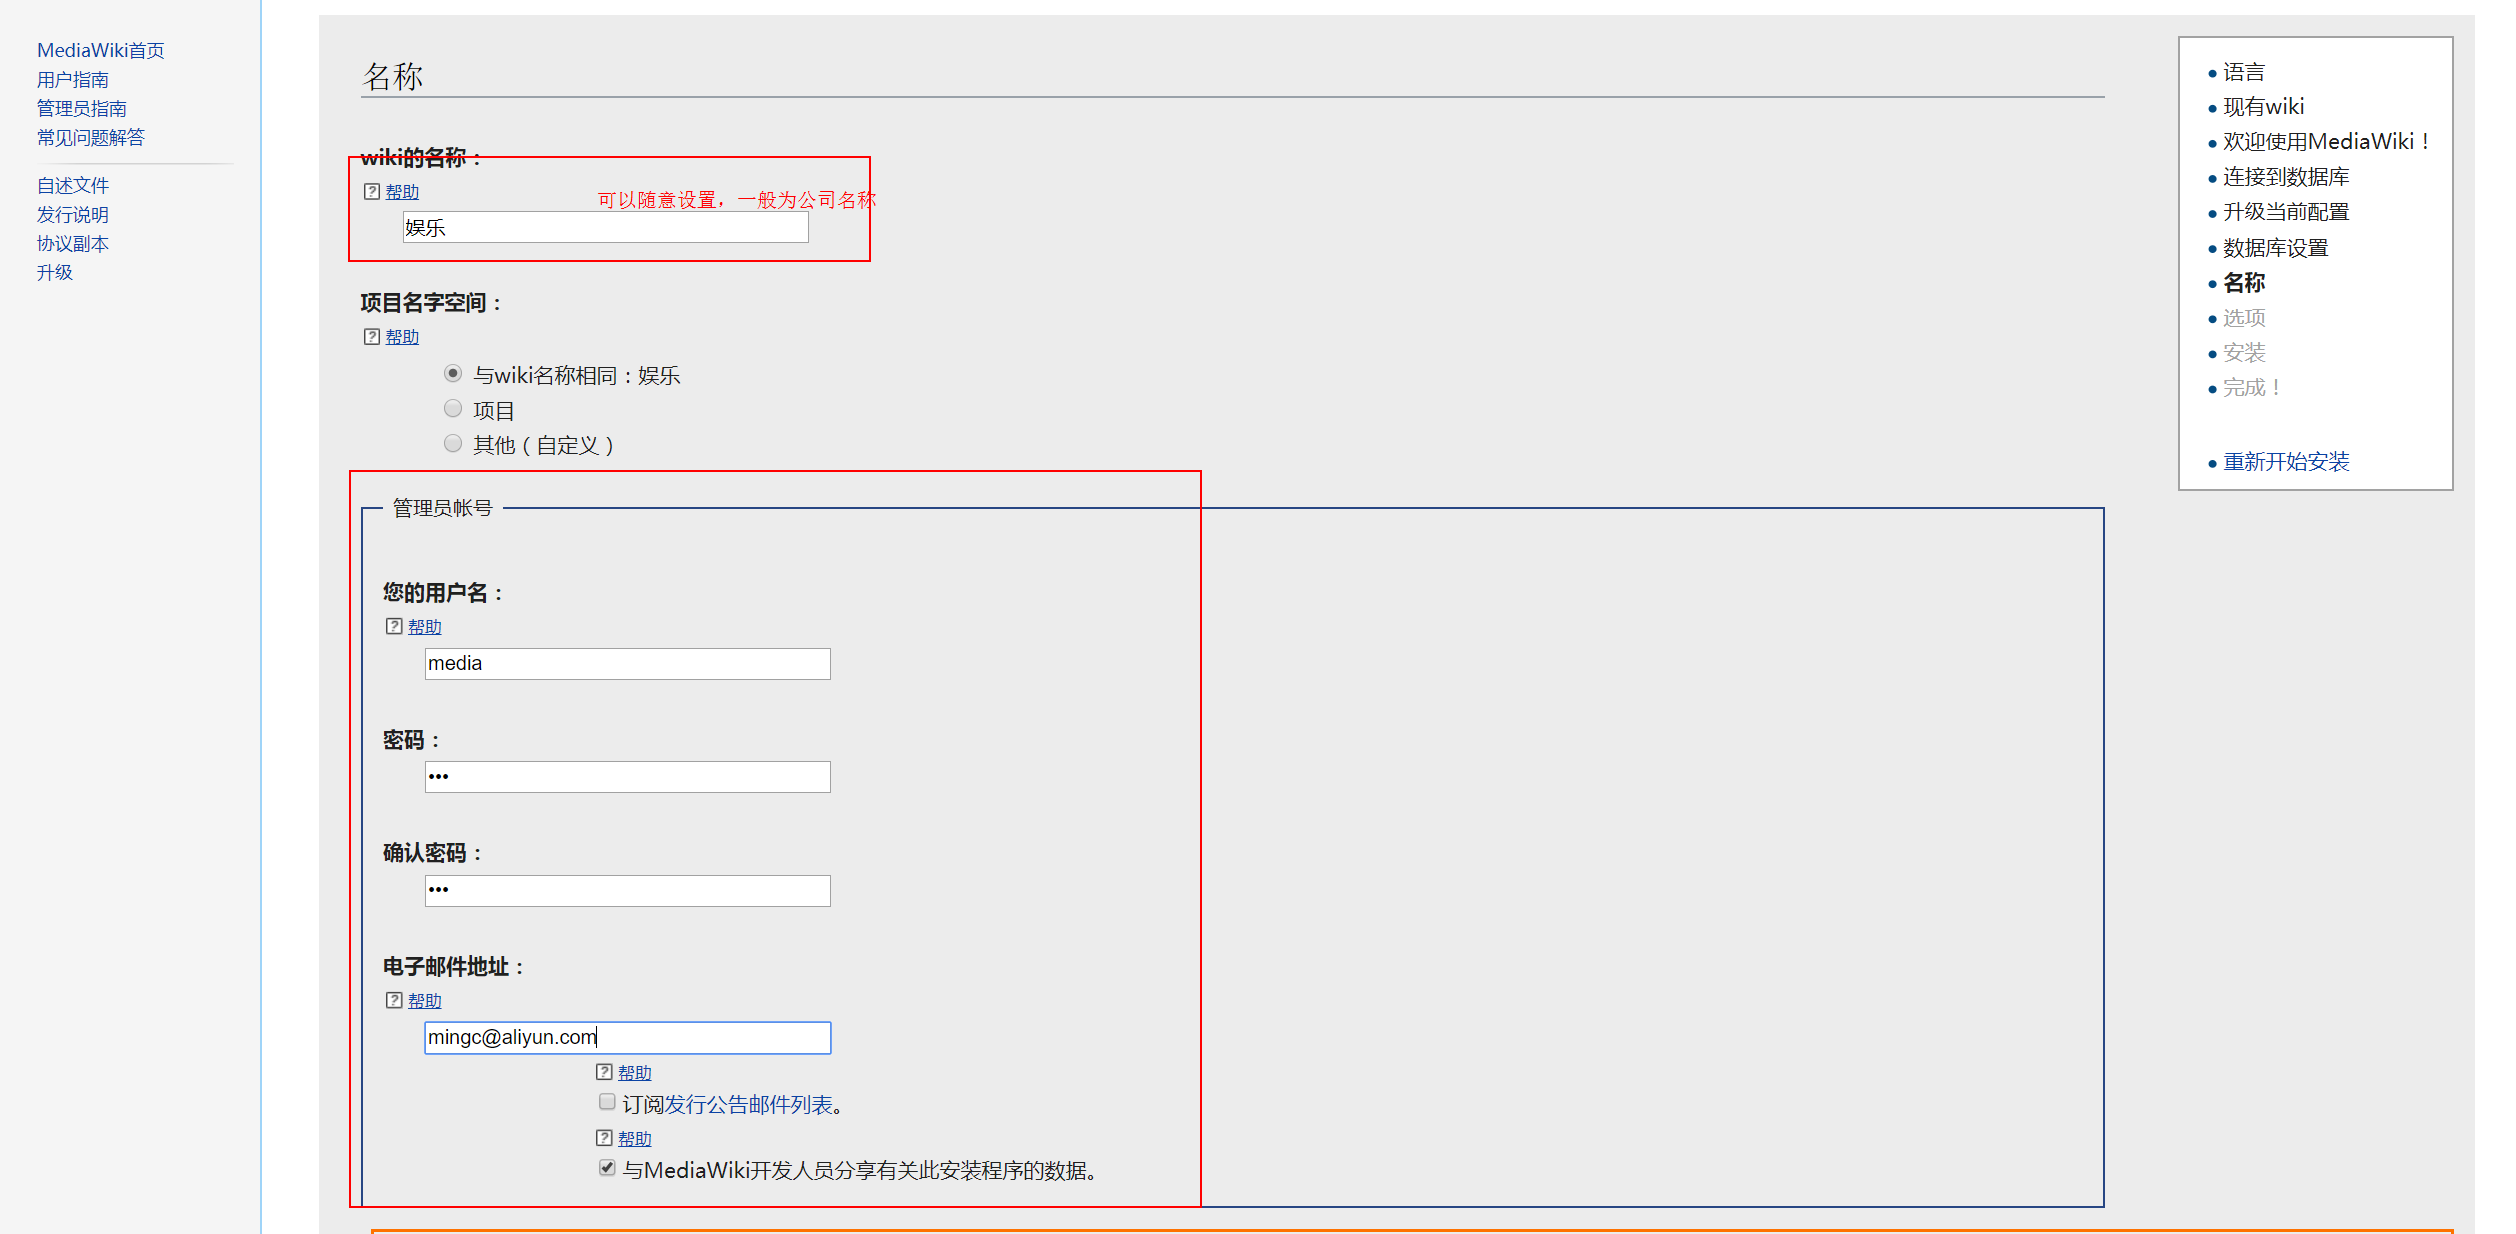Click 语言 step in installer list
Image resolution: width=2516 pixels, height=1234 pixels.
pyautogui.click(x=2243, y=72)
